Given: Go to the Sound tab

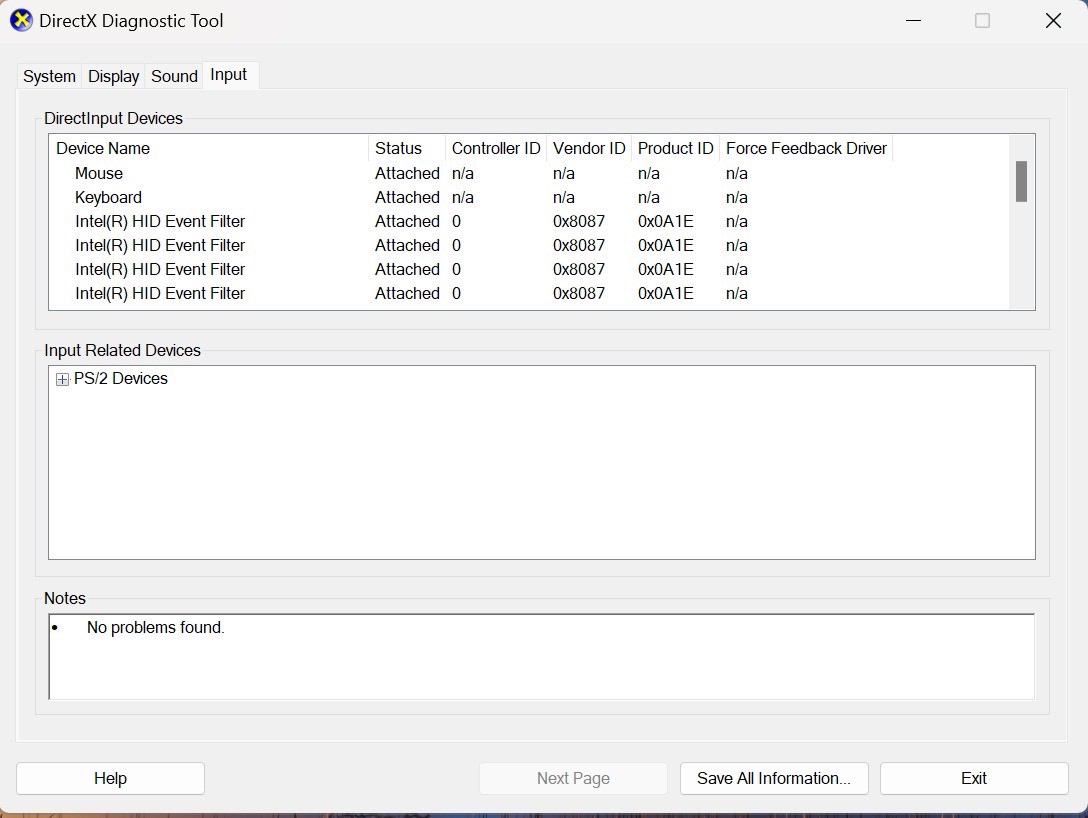Looking at the screenshot, I should click(174, 76).
